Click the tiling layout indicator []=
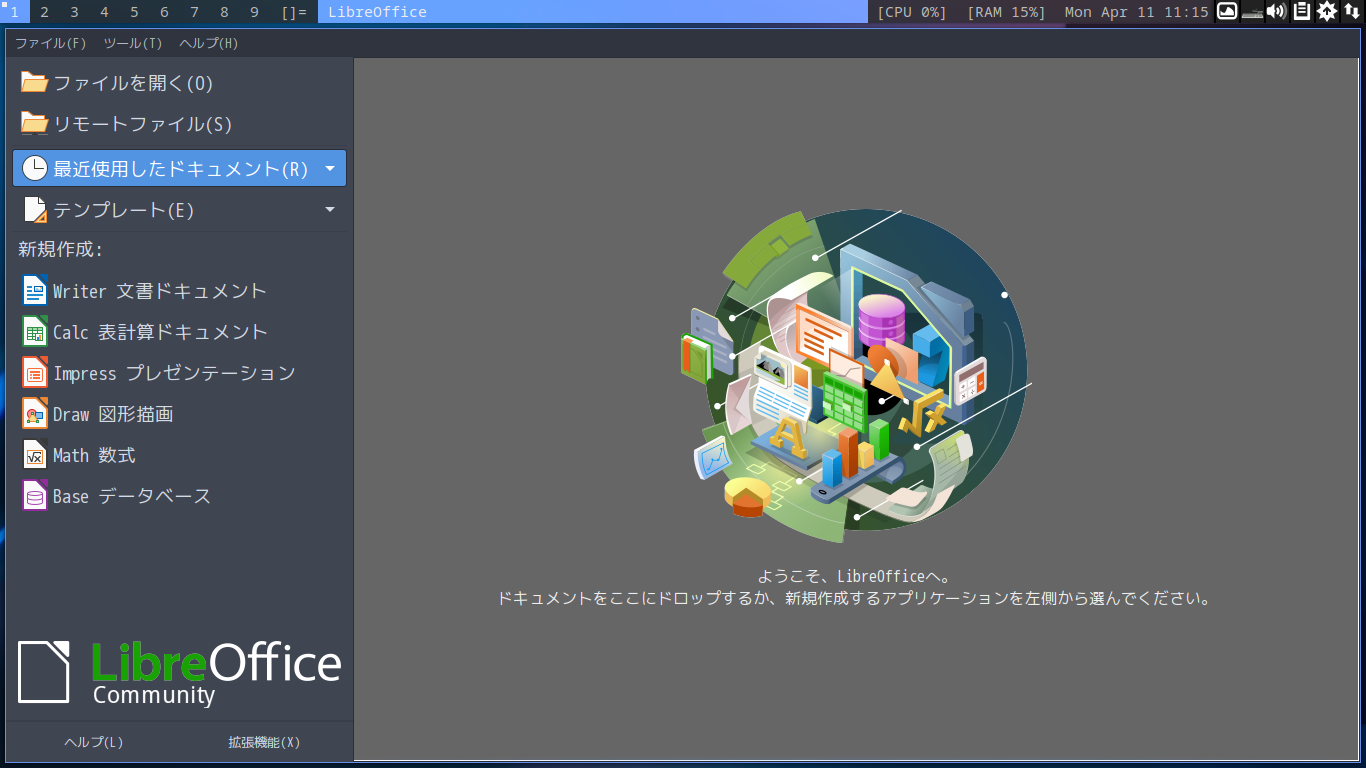Viewport: 1366px width, 768px height. tap(294, 12)
